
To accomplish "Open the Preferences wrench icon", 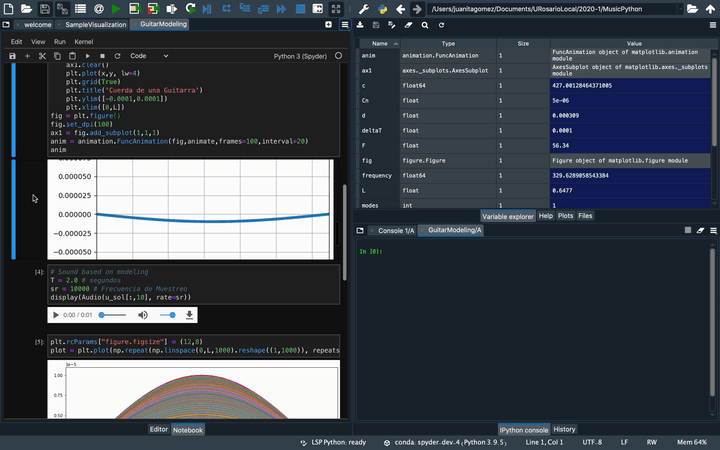I will (x=362, y=8).
